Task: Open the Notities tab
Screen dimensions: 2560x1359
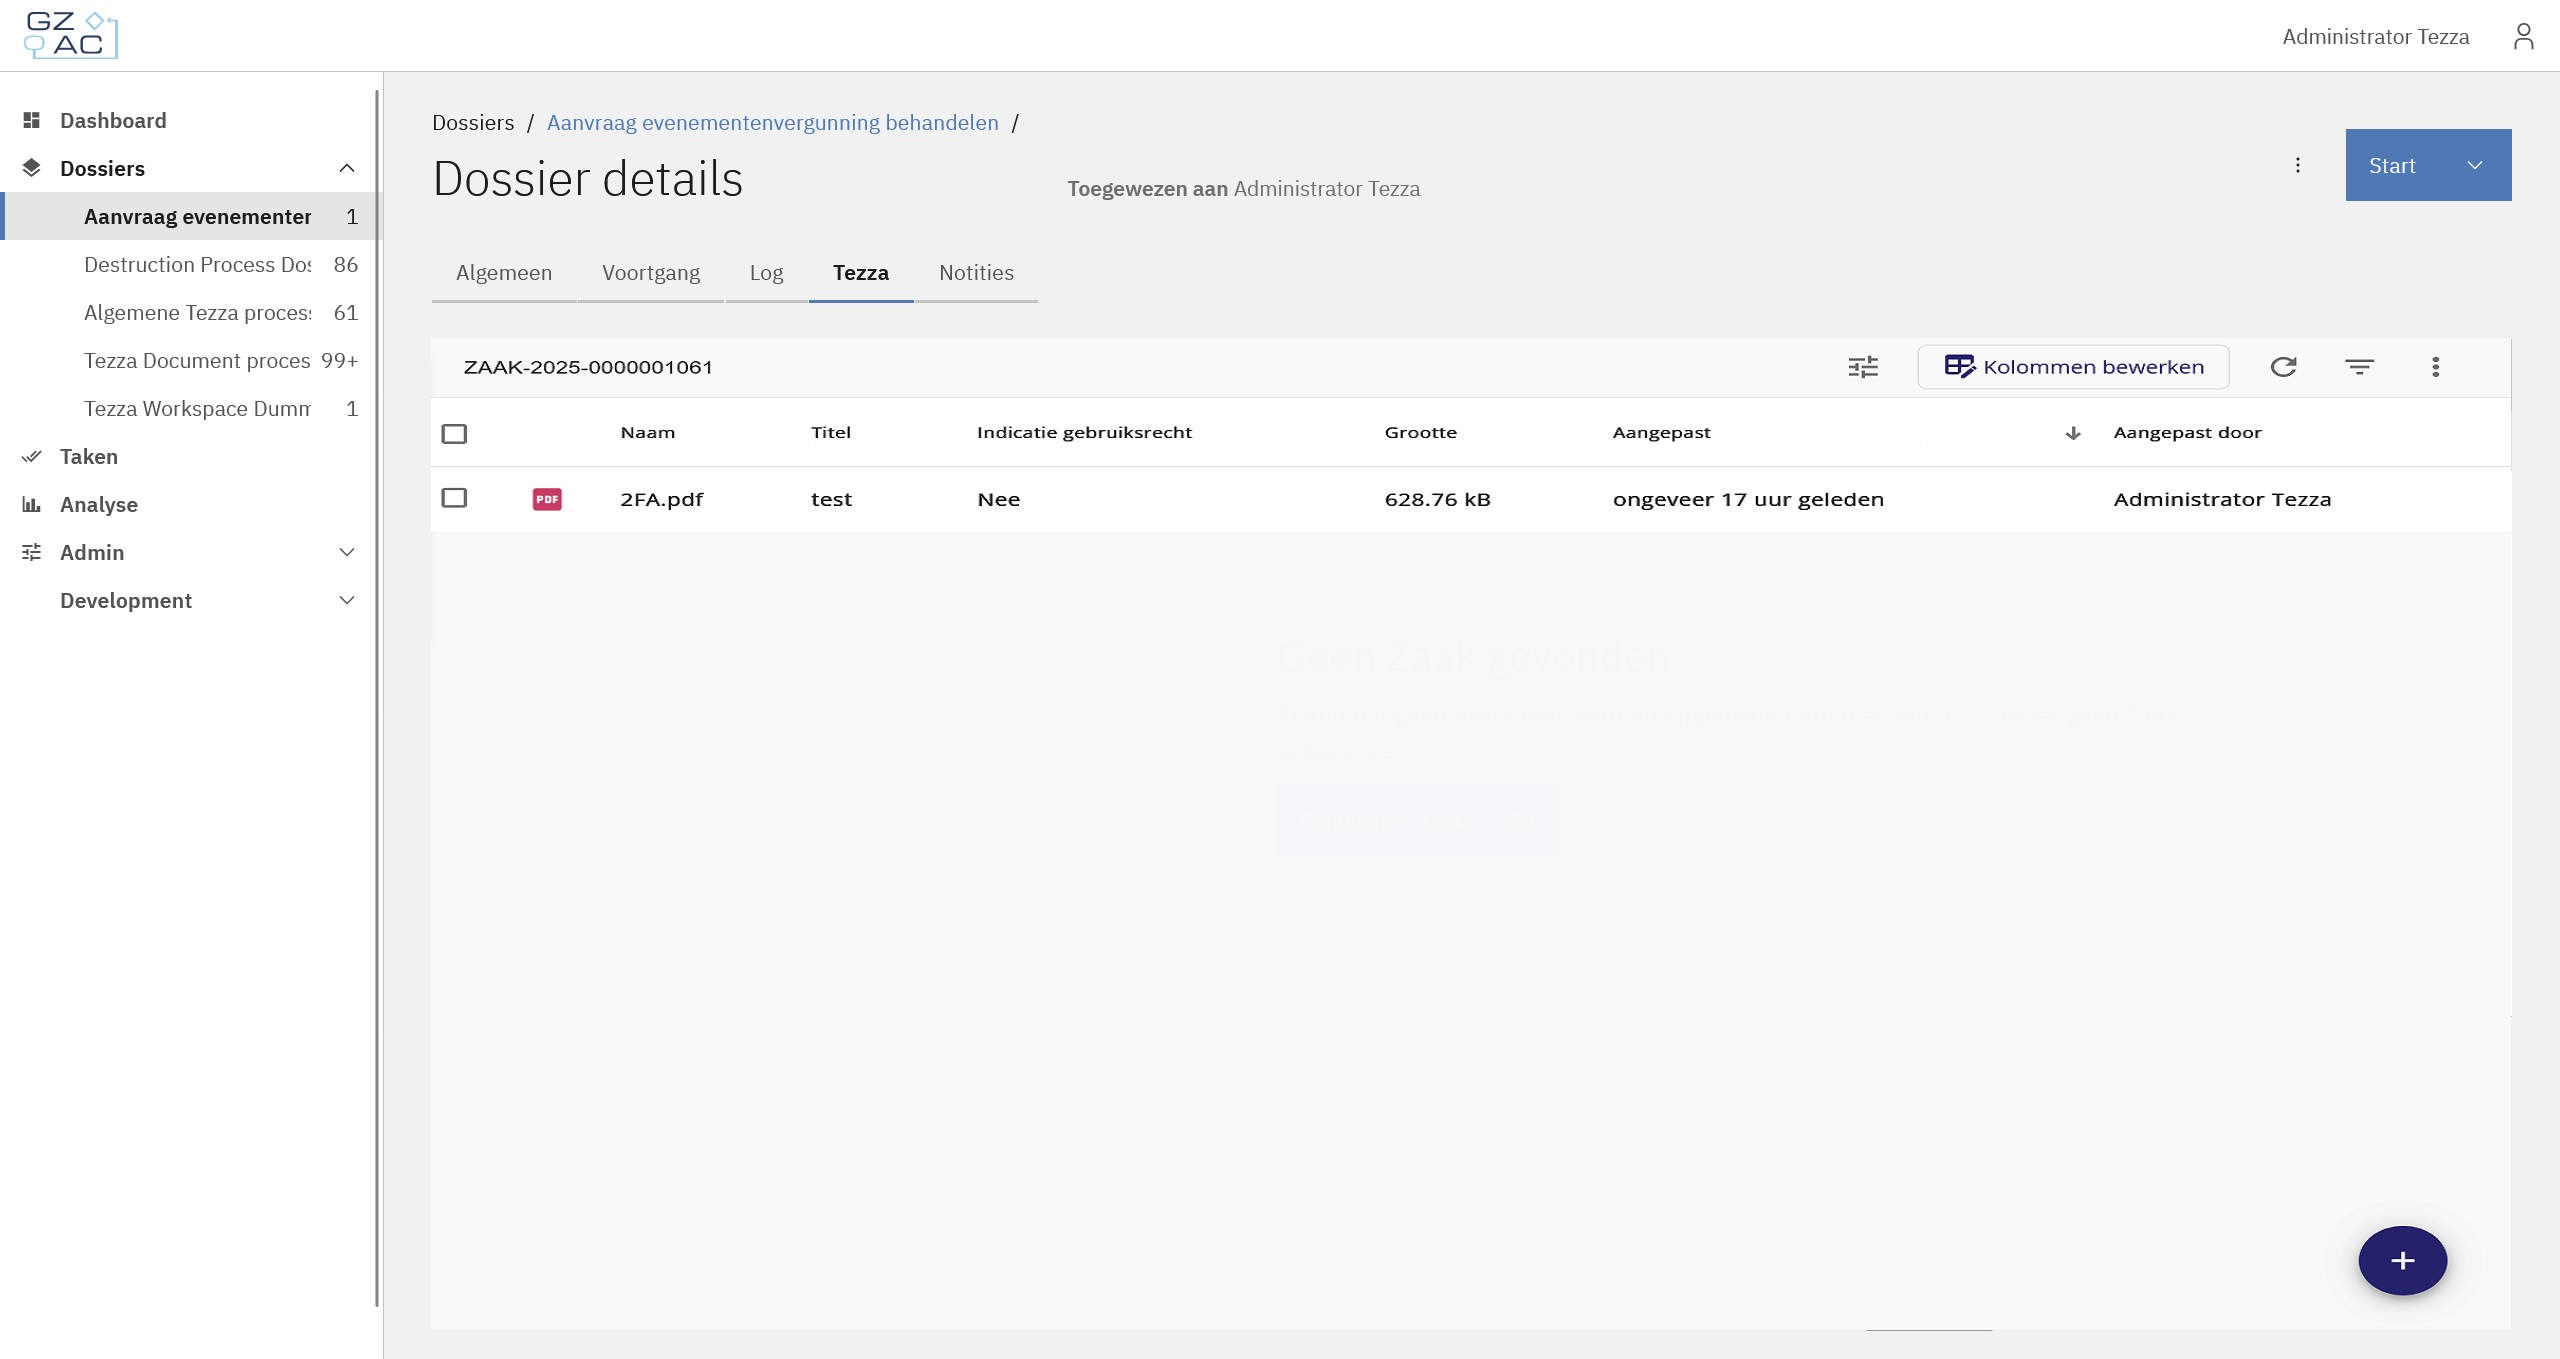Action: pos(976,273)
